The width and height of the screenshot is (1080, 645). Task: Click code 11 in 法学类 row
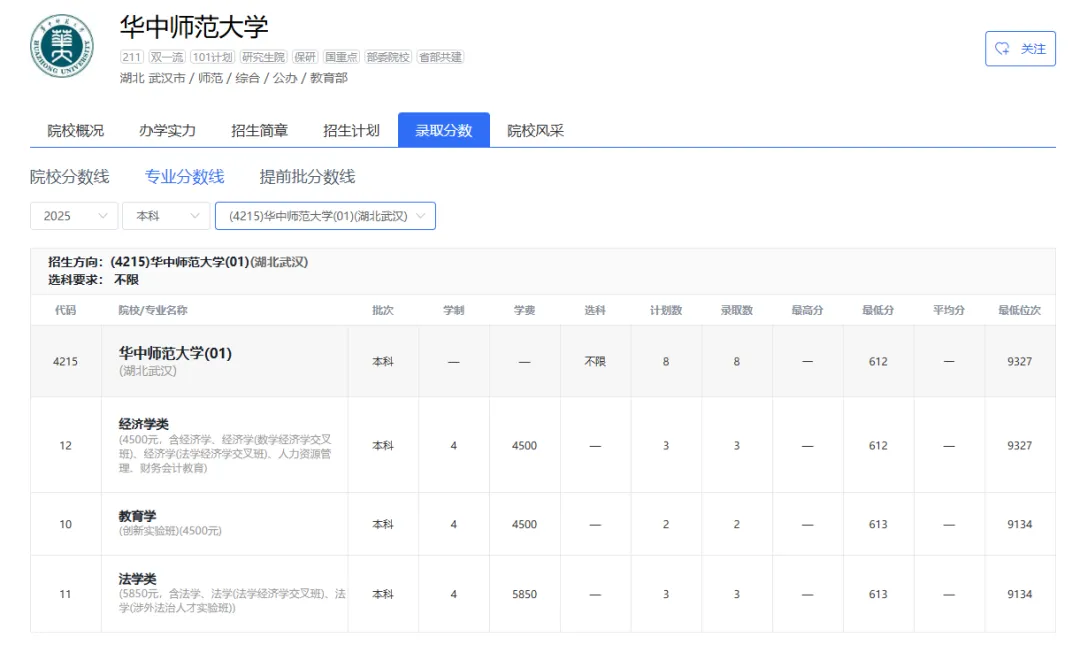[65, 594]
